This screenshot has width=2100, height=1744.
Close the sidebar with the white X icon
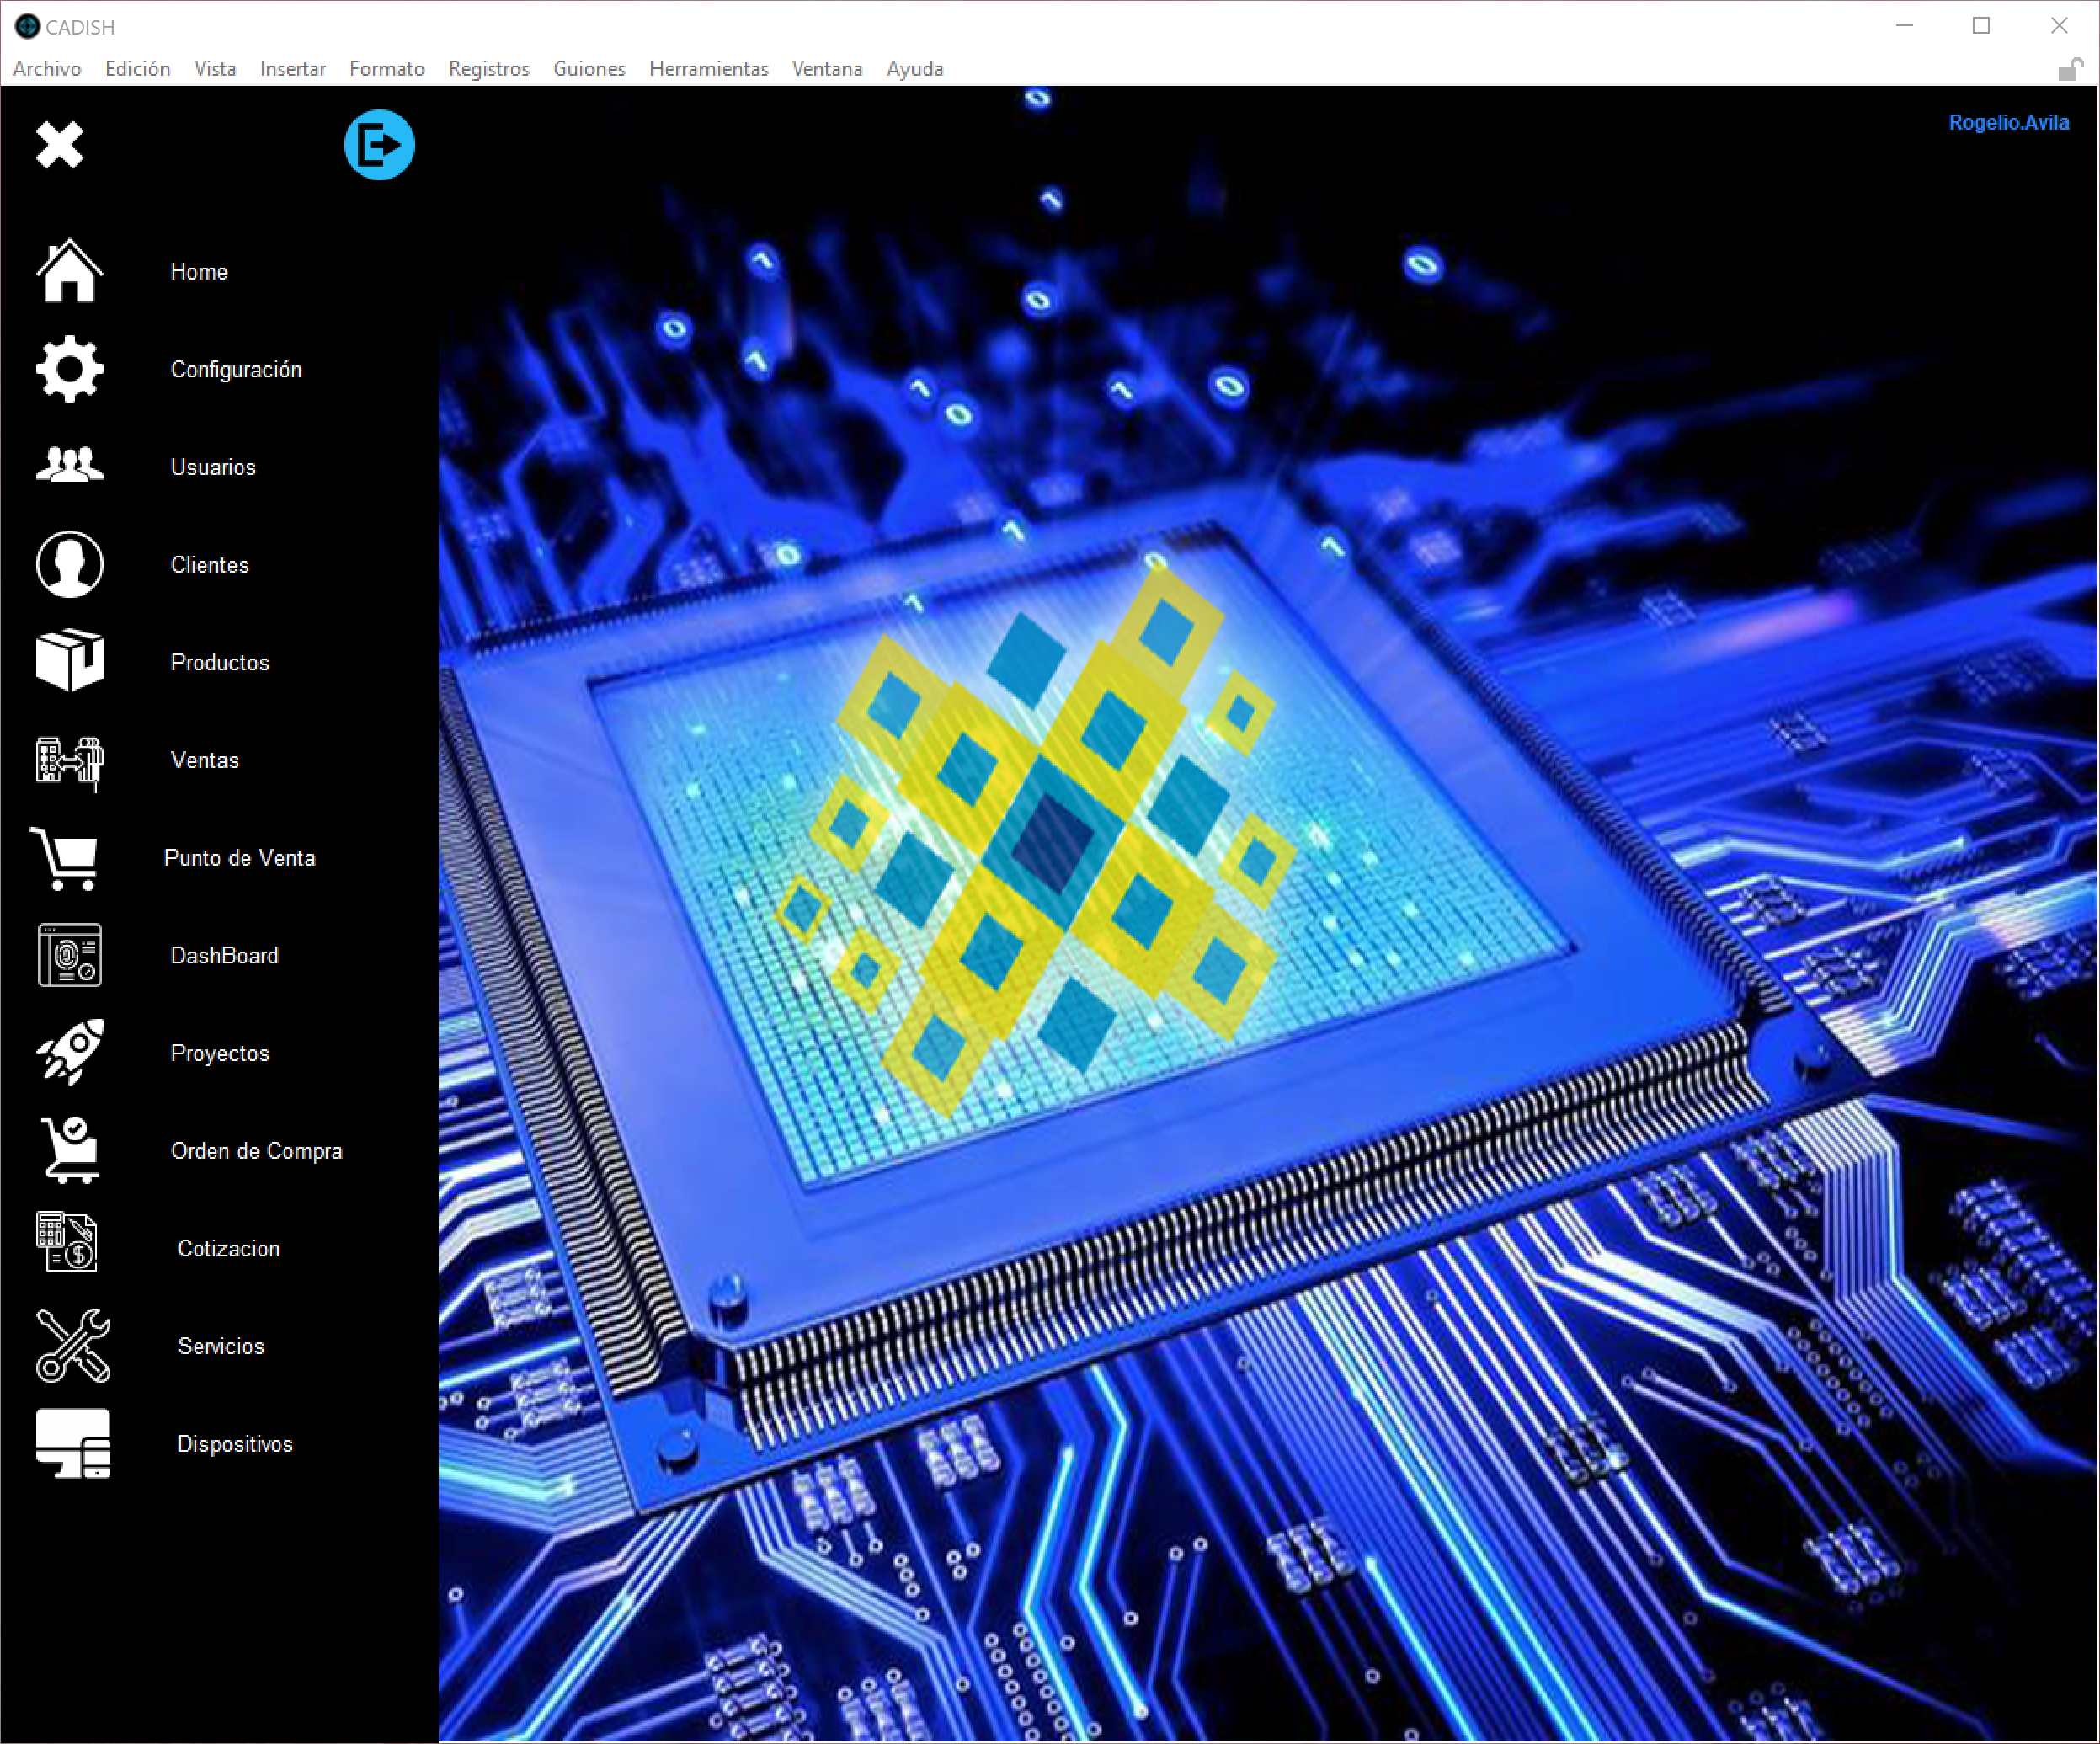(x=60, y=145)
